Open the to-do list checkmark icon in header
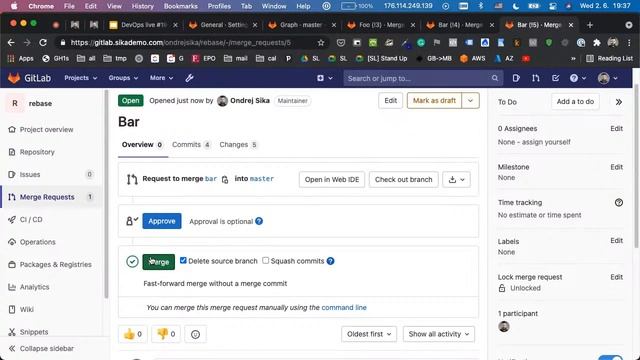Viewport: 640px width, 360px height. pyautogui.click(x=555, y=78)
